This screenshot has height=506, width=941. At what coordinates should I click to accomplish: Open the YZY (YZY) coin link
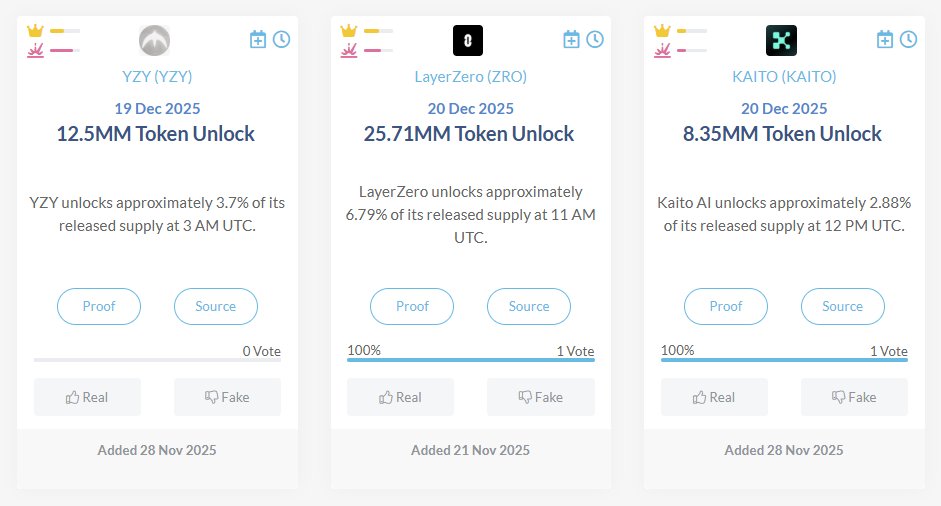pyautogui.click(x=155, y=76)
